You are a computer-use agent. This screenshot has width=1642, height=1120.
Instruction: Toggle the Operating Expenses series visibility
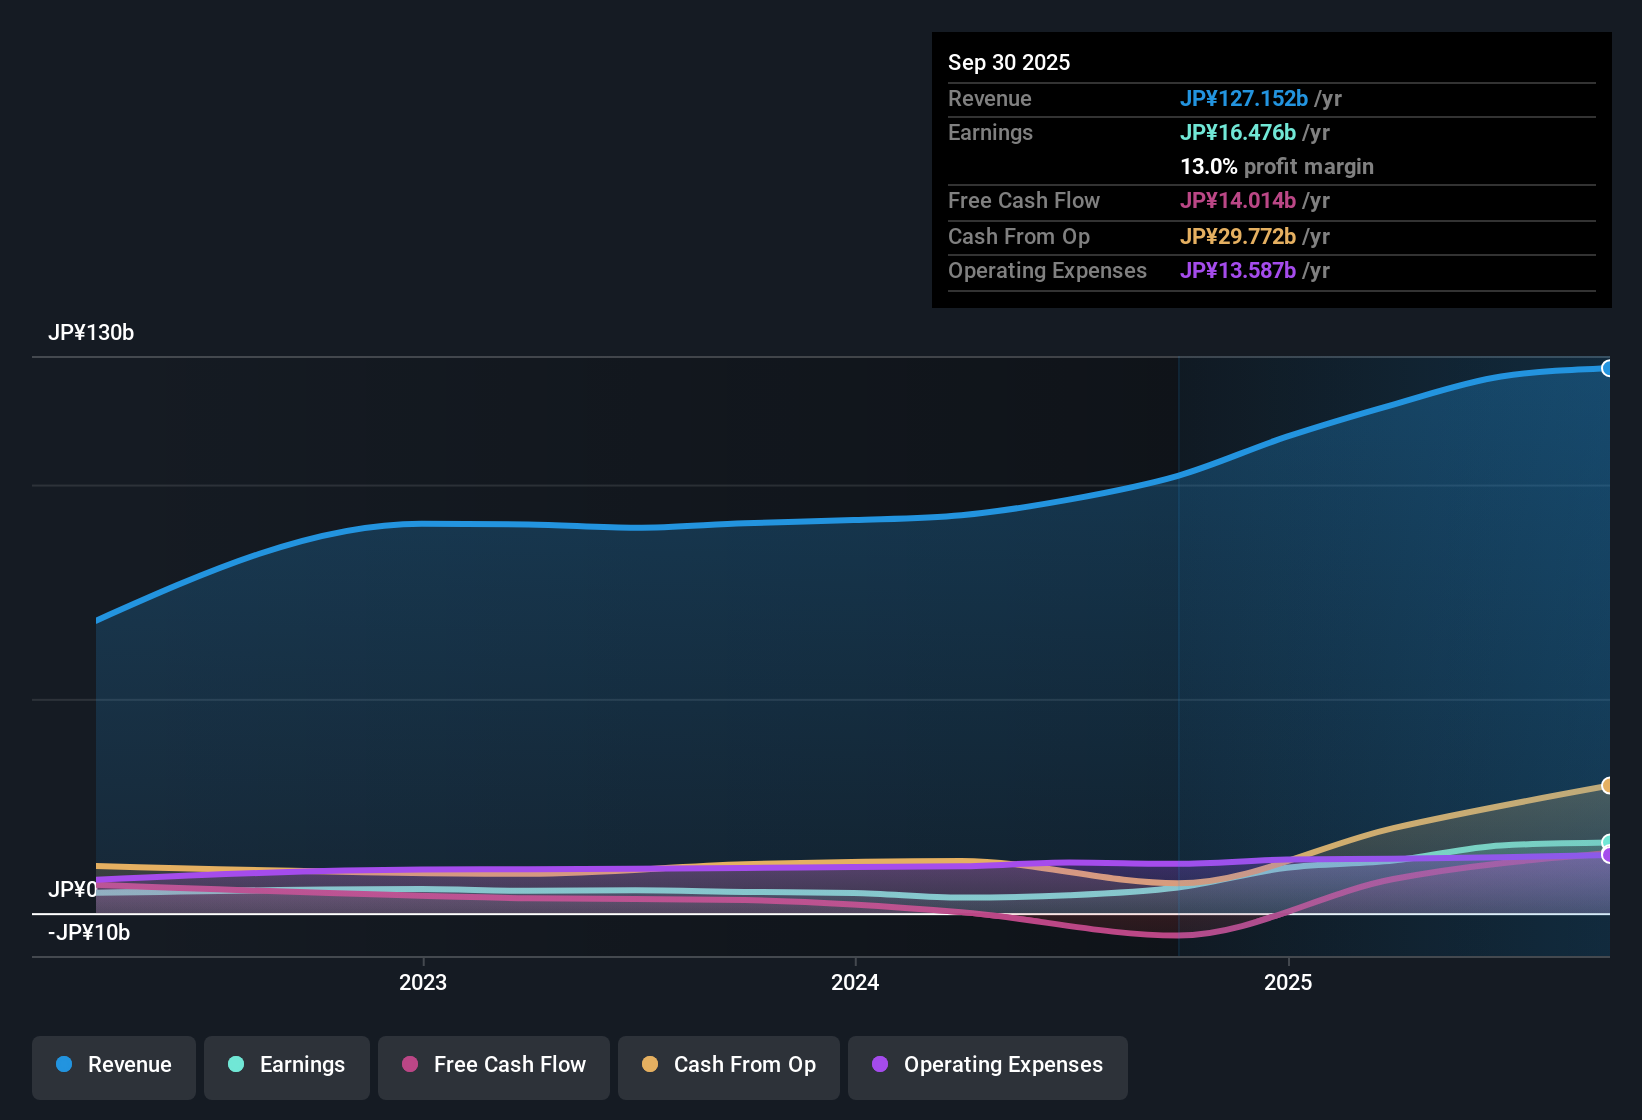(x=987, y=1065)
